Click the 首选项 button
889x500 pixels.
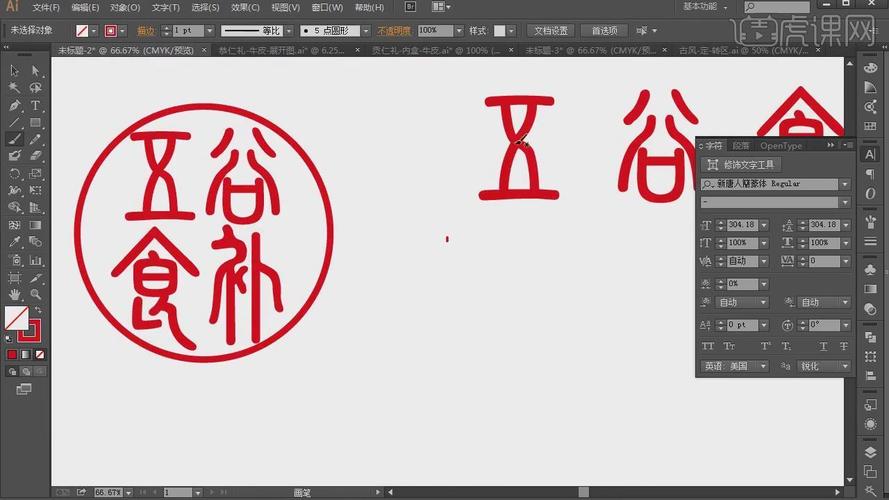click(604, 31)
